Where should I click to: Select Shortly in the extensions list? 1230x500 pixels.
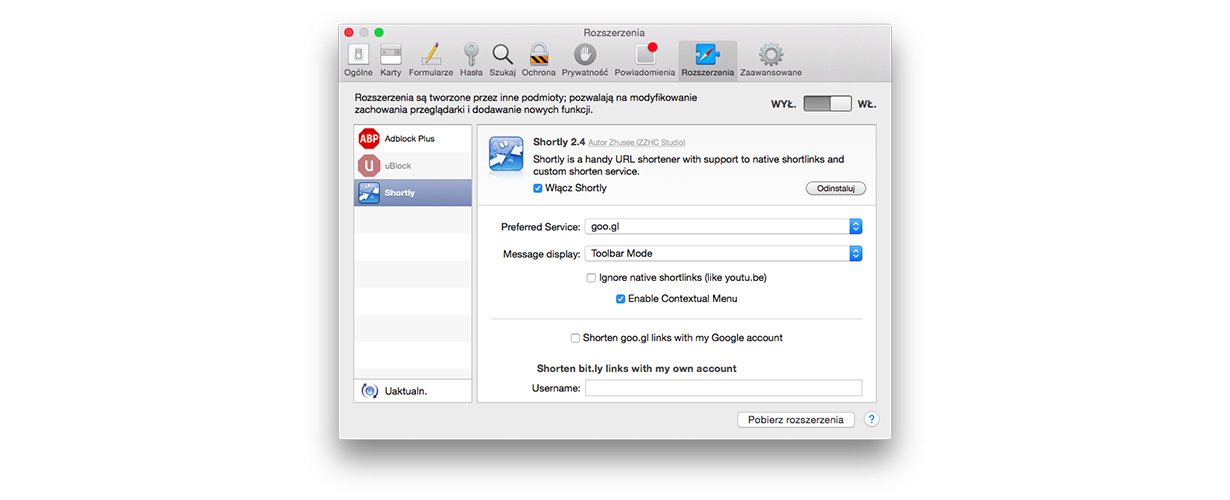point(413,193)
